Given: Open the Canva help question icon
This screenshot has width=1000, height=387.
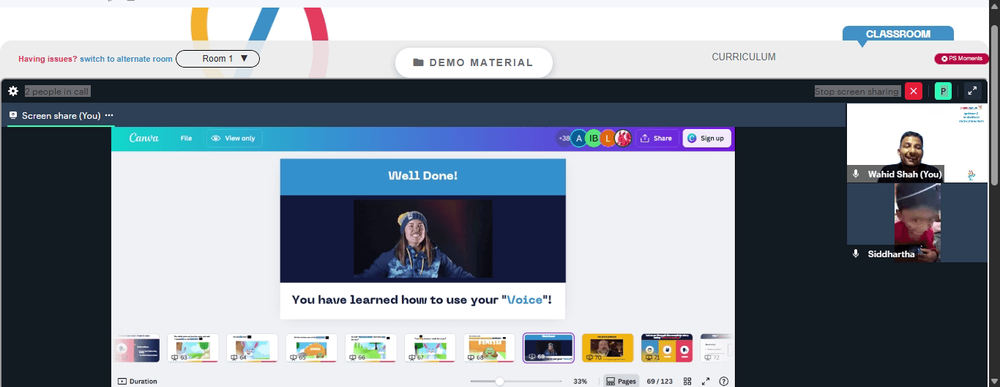Looking at the screenshot, I should (723, 381).
